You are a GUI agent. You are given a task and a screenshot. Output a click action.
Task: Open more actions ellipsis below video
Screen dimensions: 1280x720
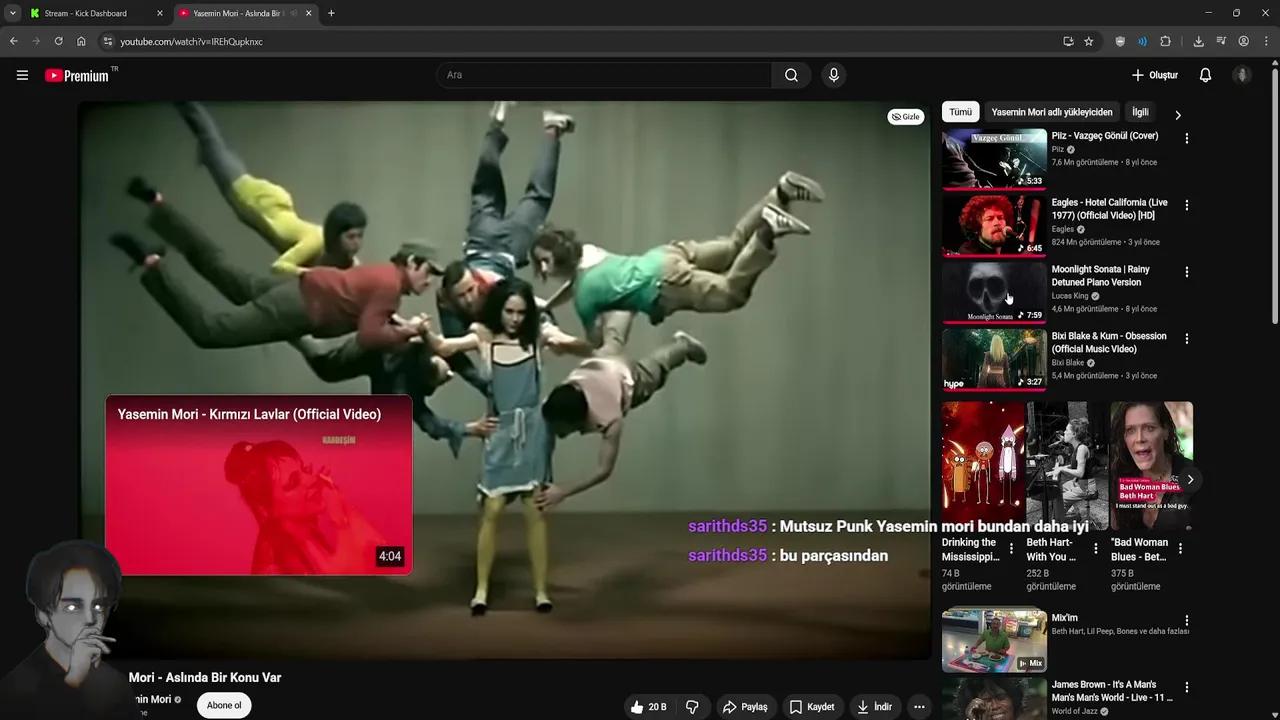[919, 707]
